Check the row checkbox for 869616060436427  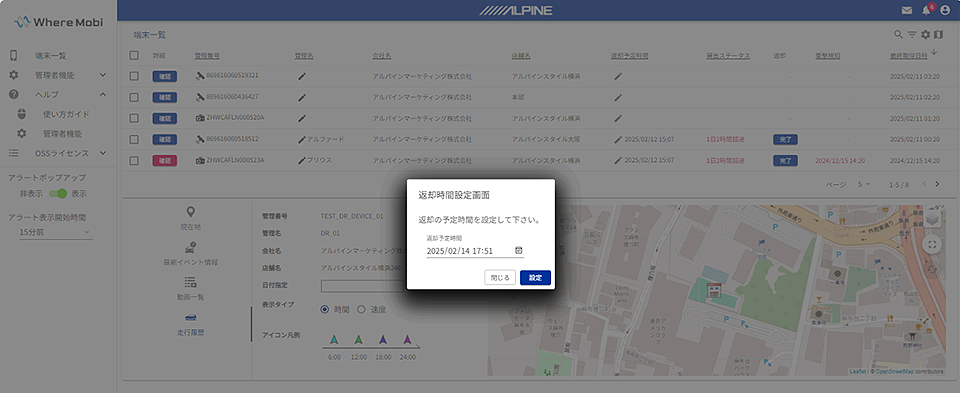point(134,97)
